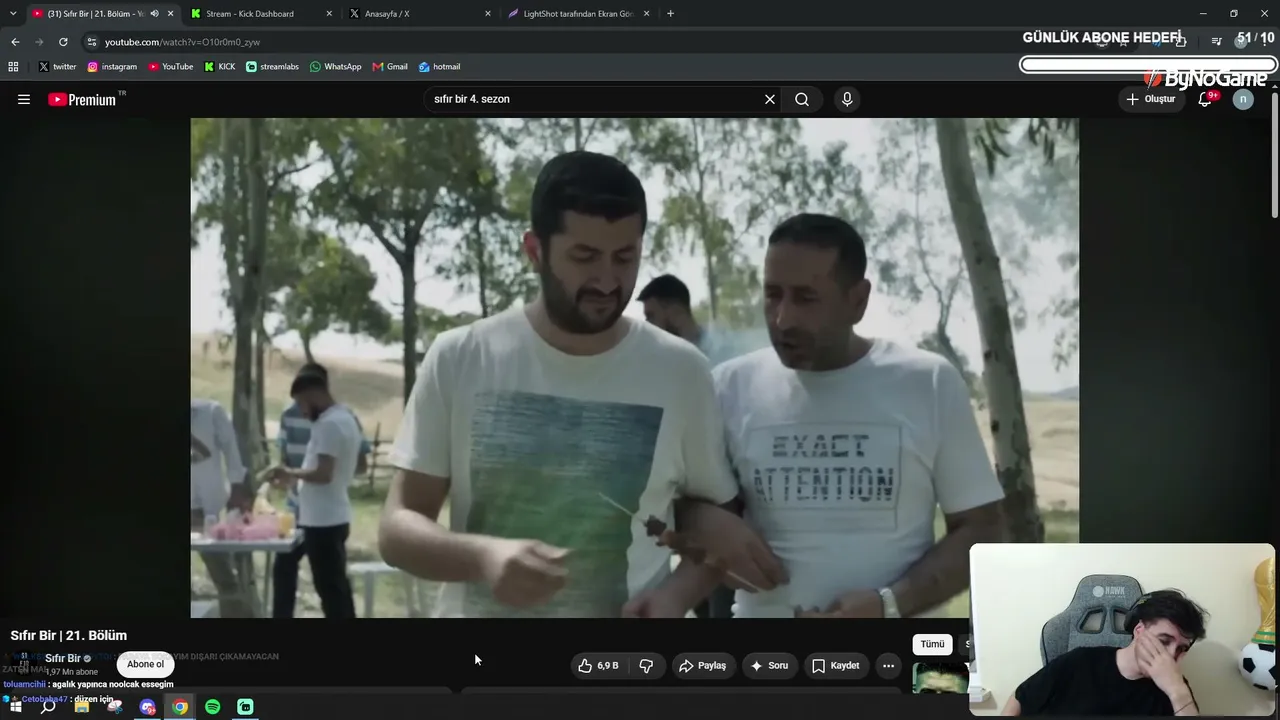Open the KICK bookmark
The image size is (1280, 720).
click(x=220, y=67)
